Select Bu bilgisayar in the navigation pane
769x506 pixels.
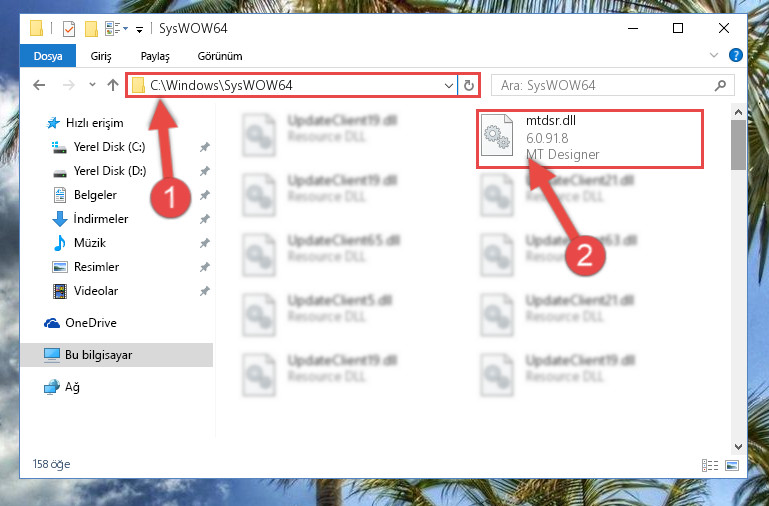(117, 355)
